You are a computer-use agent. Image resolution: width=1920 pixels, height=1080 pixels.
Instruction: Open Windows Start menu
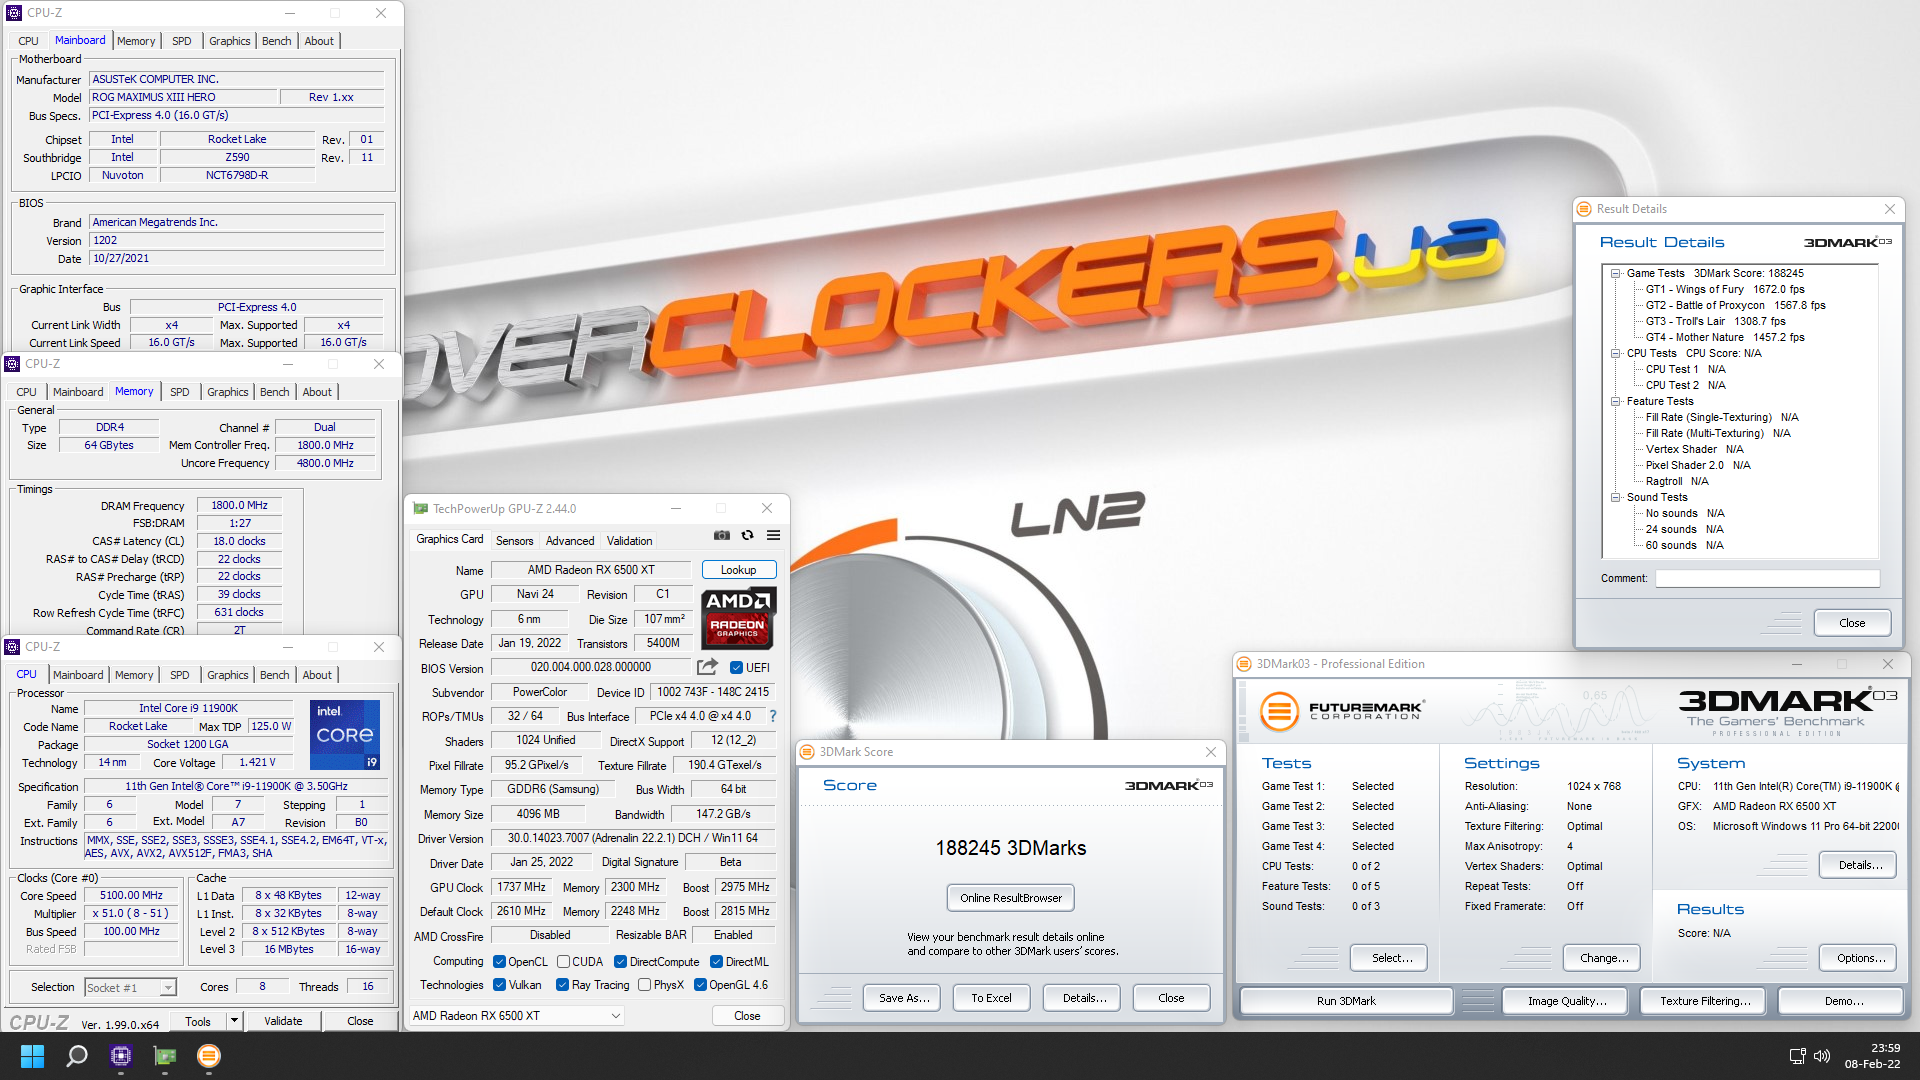(32, 1056)
